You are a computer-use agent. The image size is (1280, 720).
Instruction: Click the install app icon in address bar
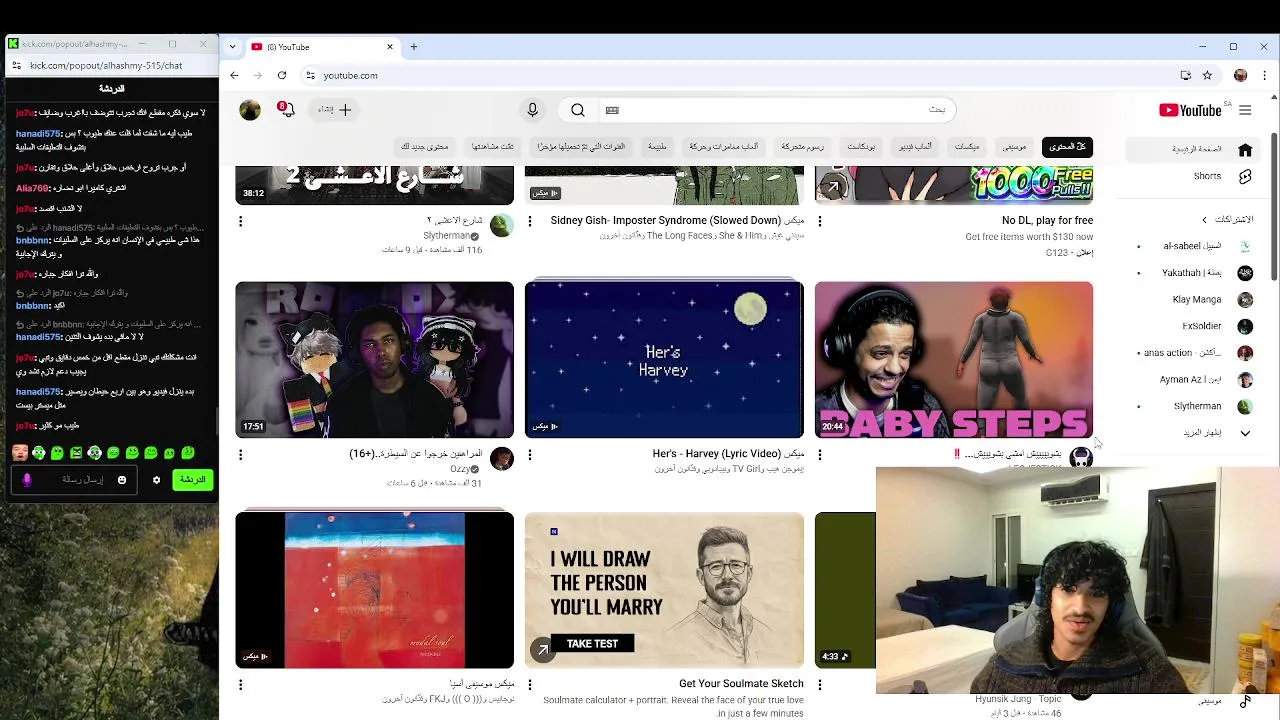(x=1186, y=75)
